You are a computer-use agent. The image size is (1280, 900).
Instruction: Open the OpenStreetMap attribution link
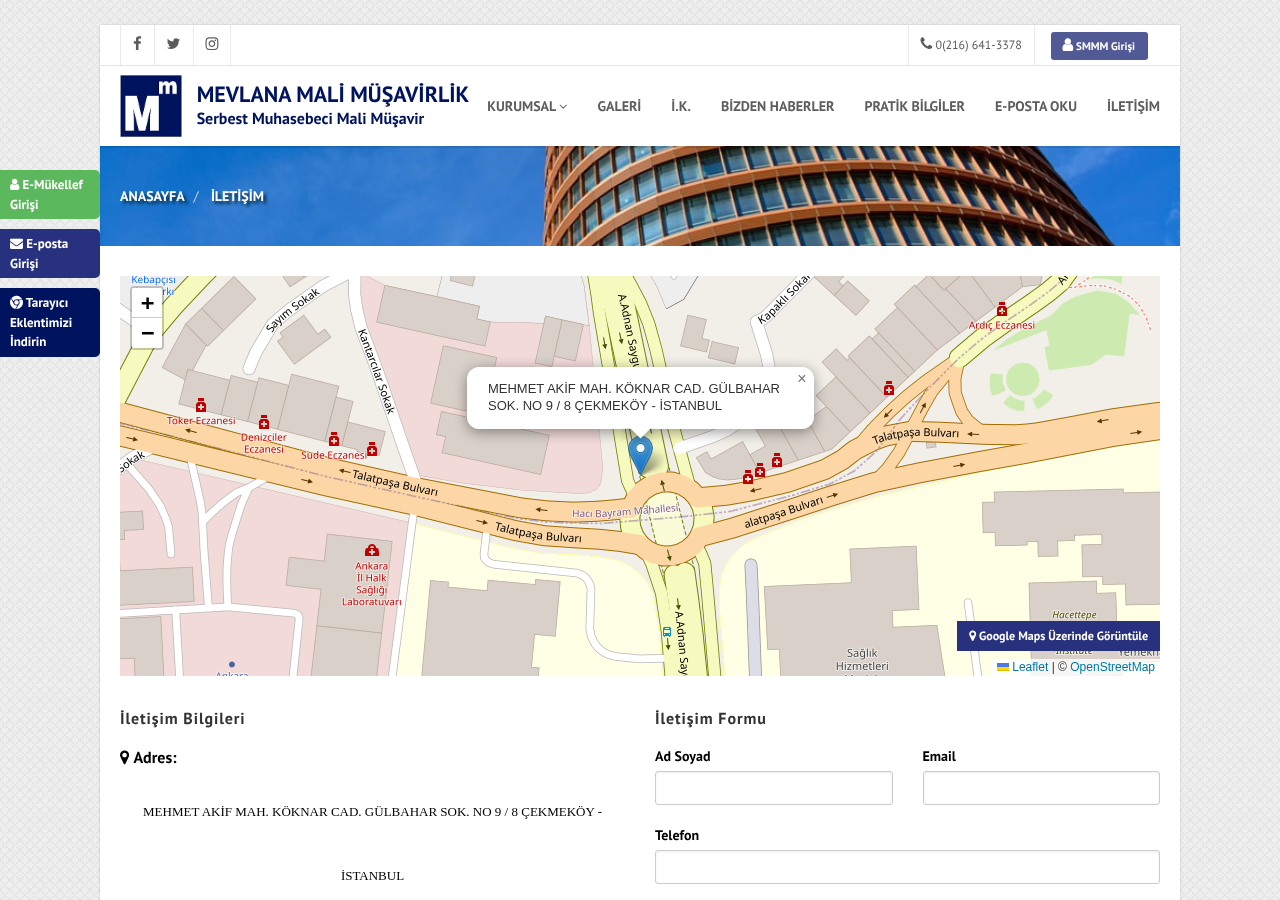[1112, 667]
